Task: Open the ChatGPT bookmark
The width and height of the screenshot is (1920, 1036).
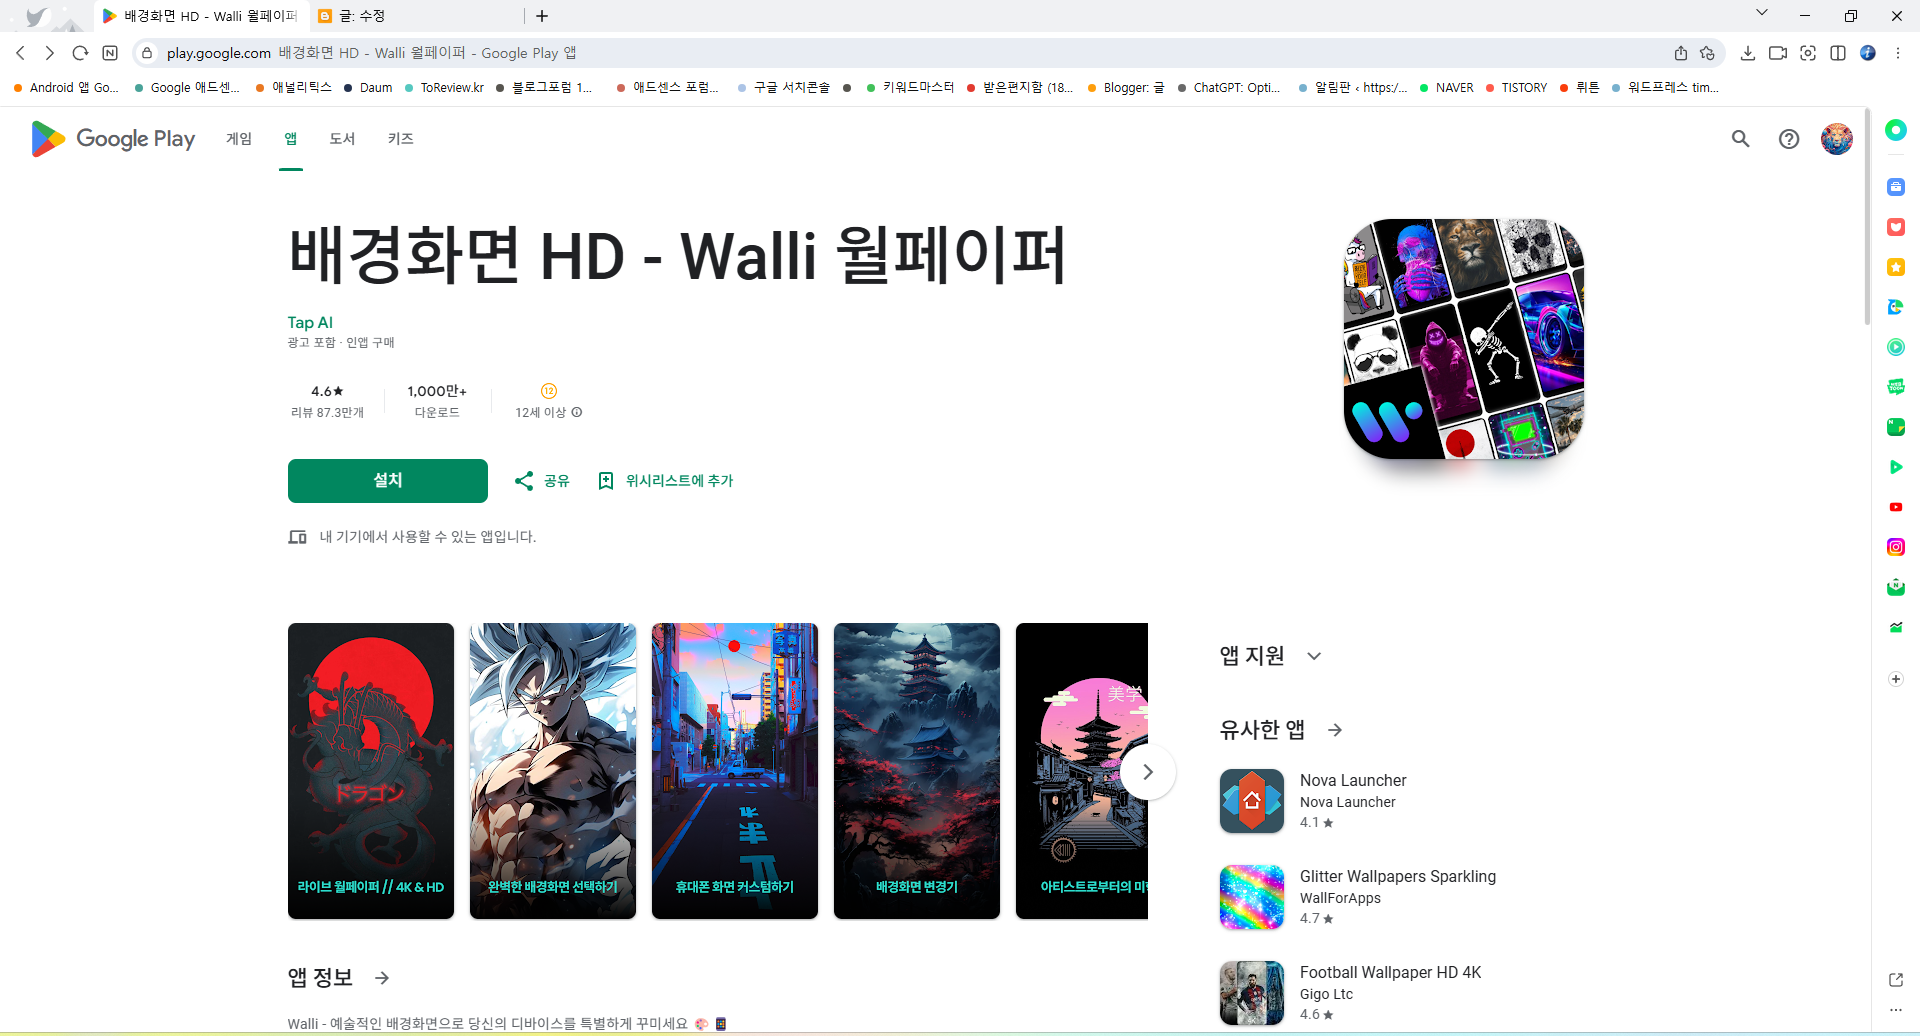Action: point(1228,88)
